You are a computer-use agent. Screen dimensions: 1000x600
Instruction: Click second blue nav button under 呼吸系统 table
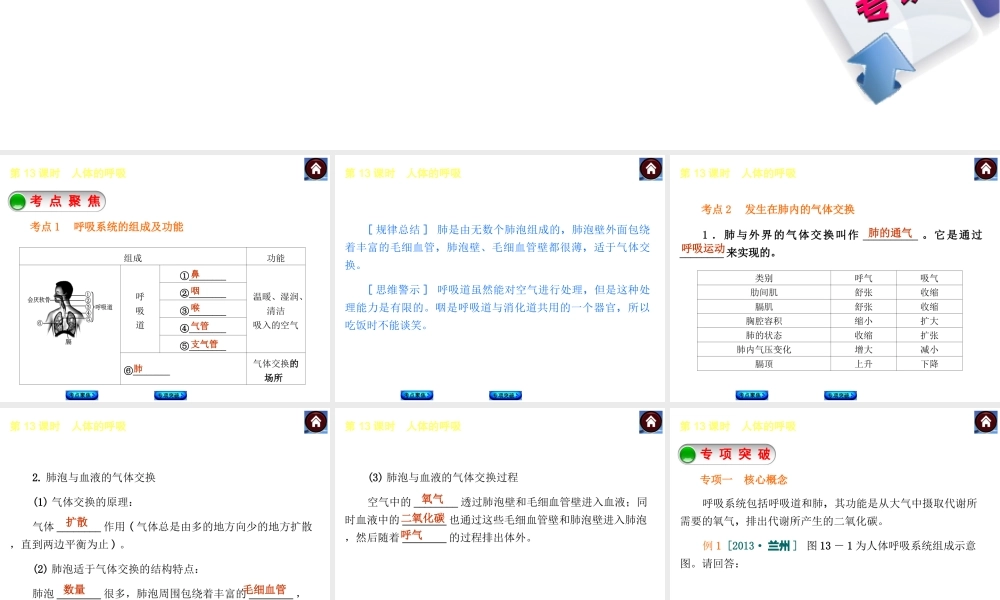[170, 395]
